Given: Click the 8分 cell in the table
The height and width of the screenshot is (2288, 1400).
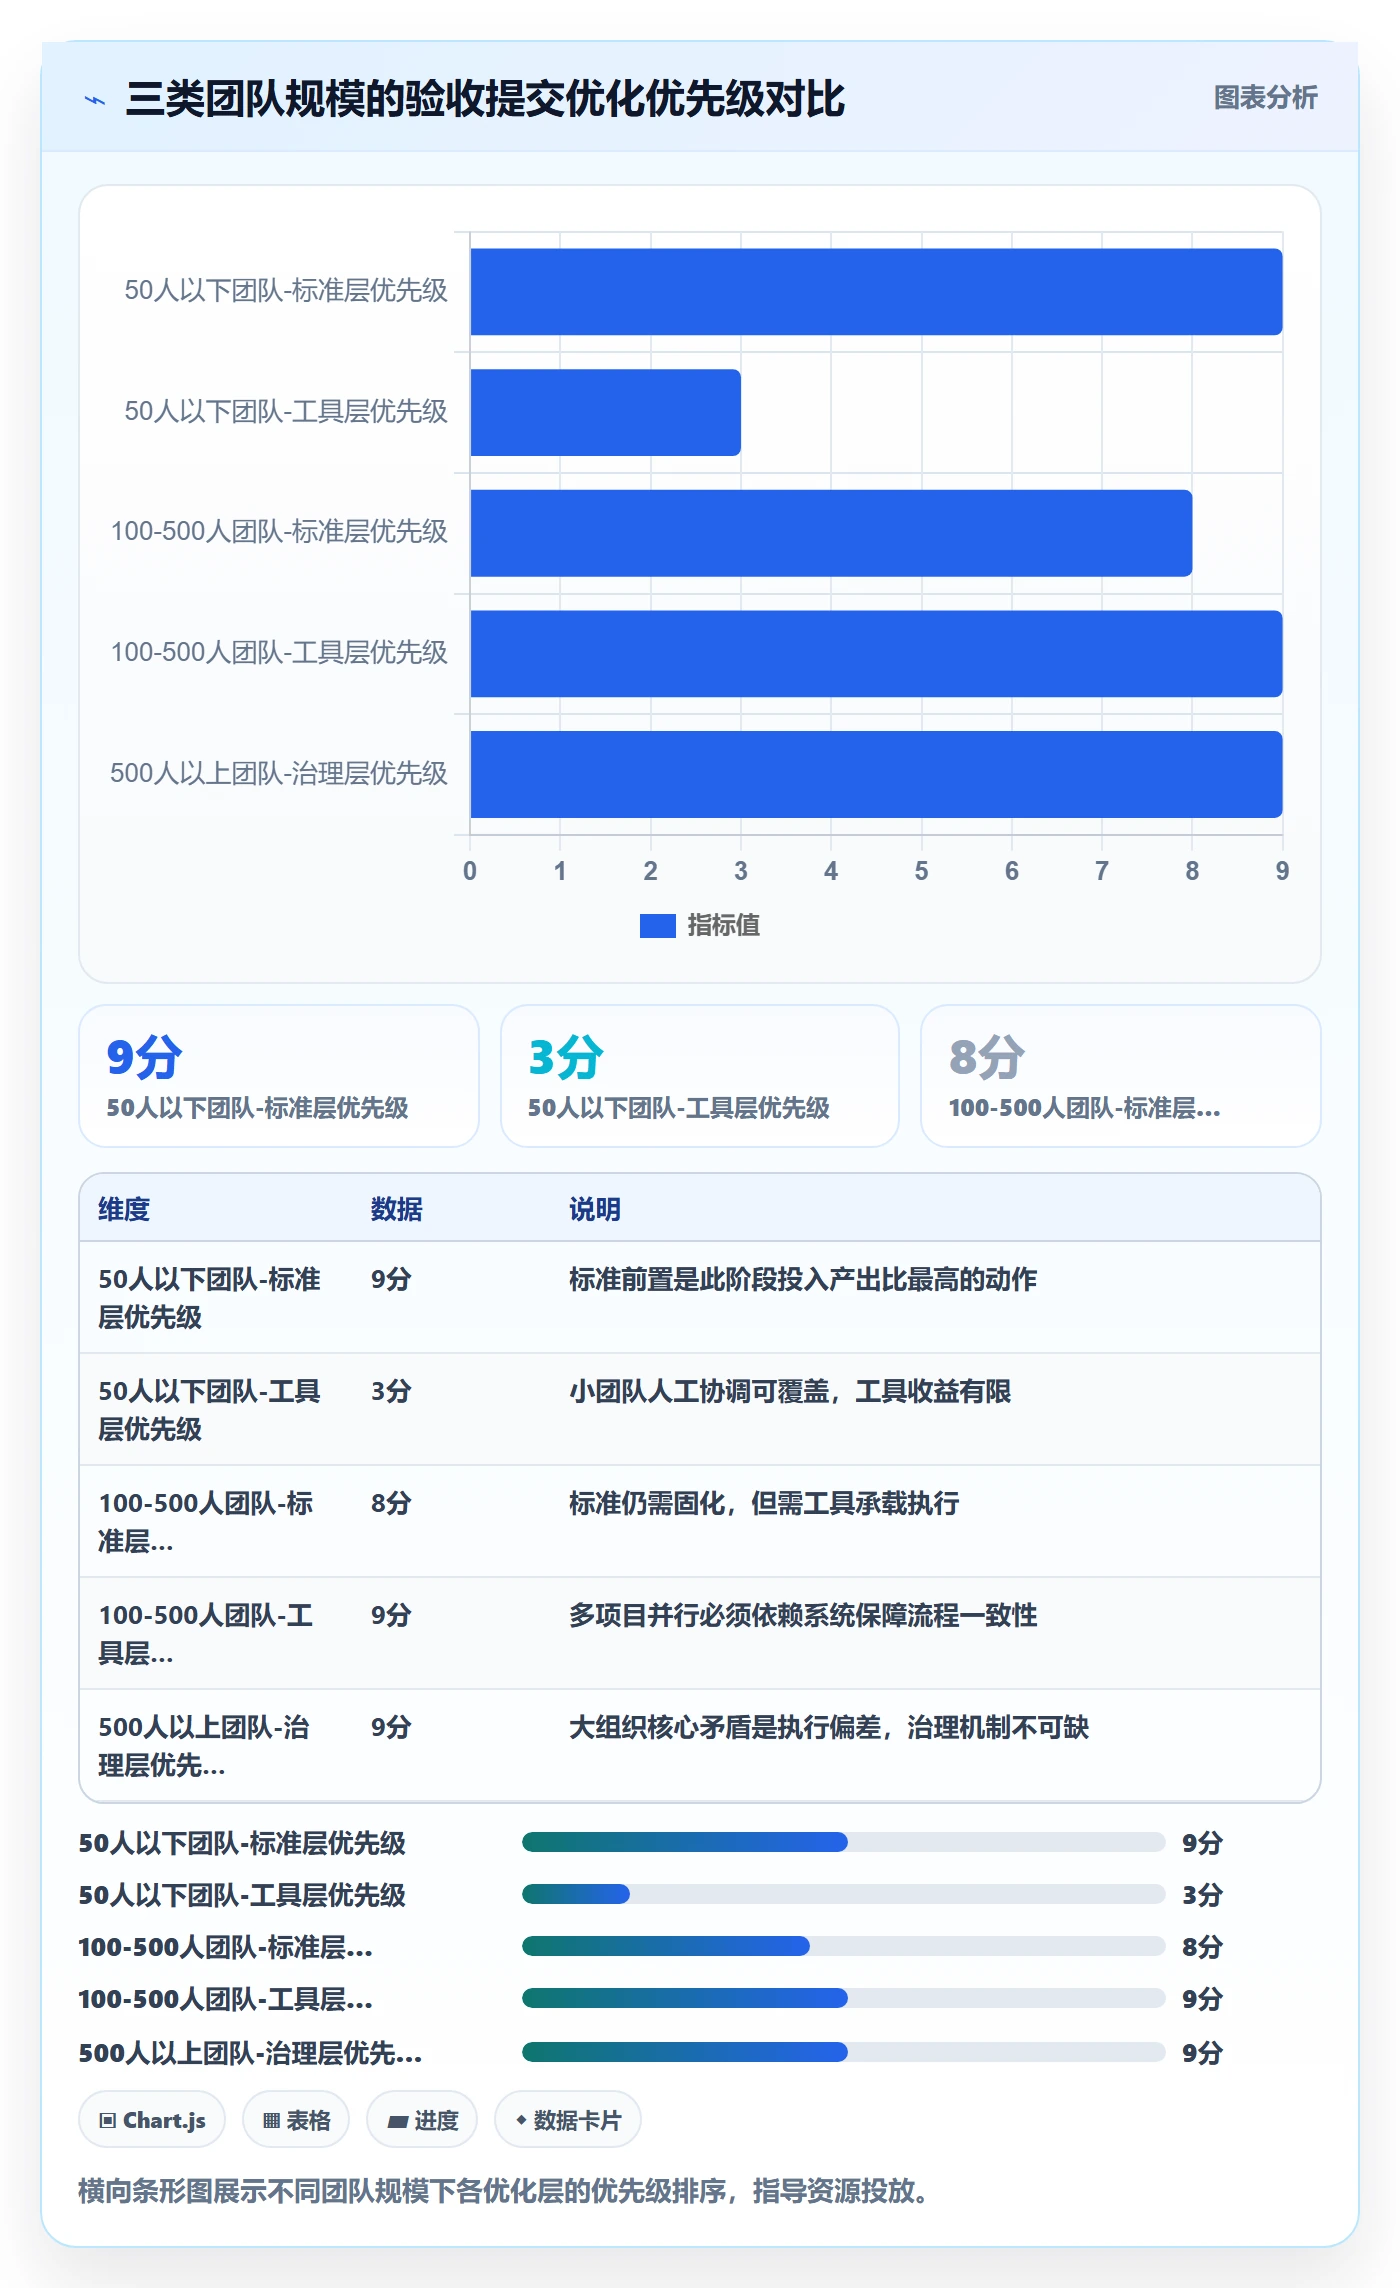Looking at the screenshot, I should pyautogui.click(x=391, y=1503).
